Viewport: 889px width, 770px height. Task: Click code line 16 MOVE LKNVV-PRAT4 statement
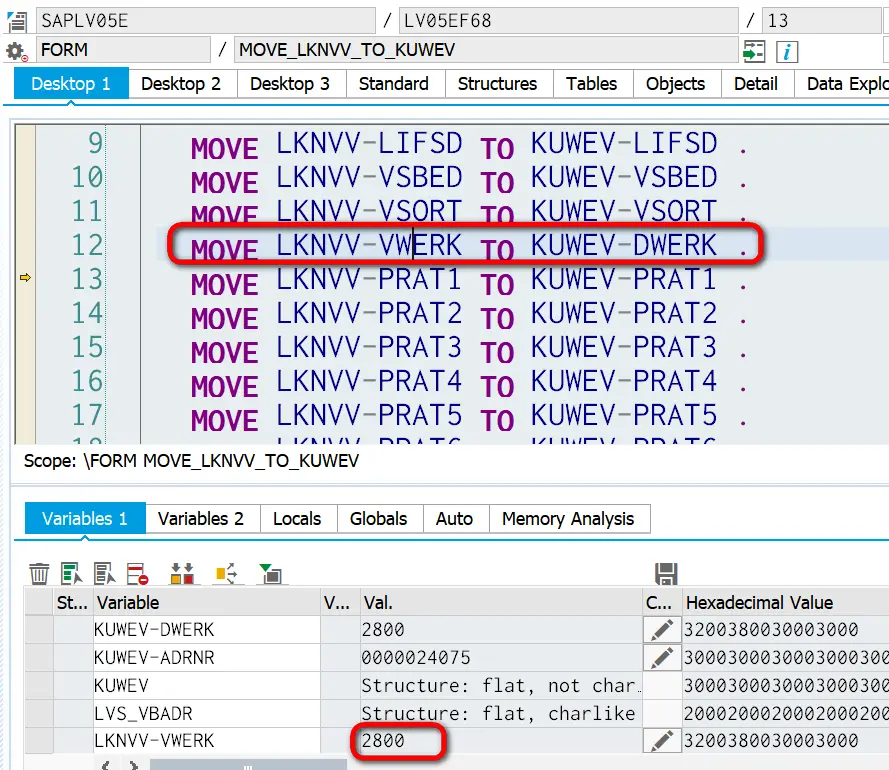click(x=468, y=382)
